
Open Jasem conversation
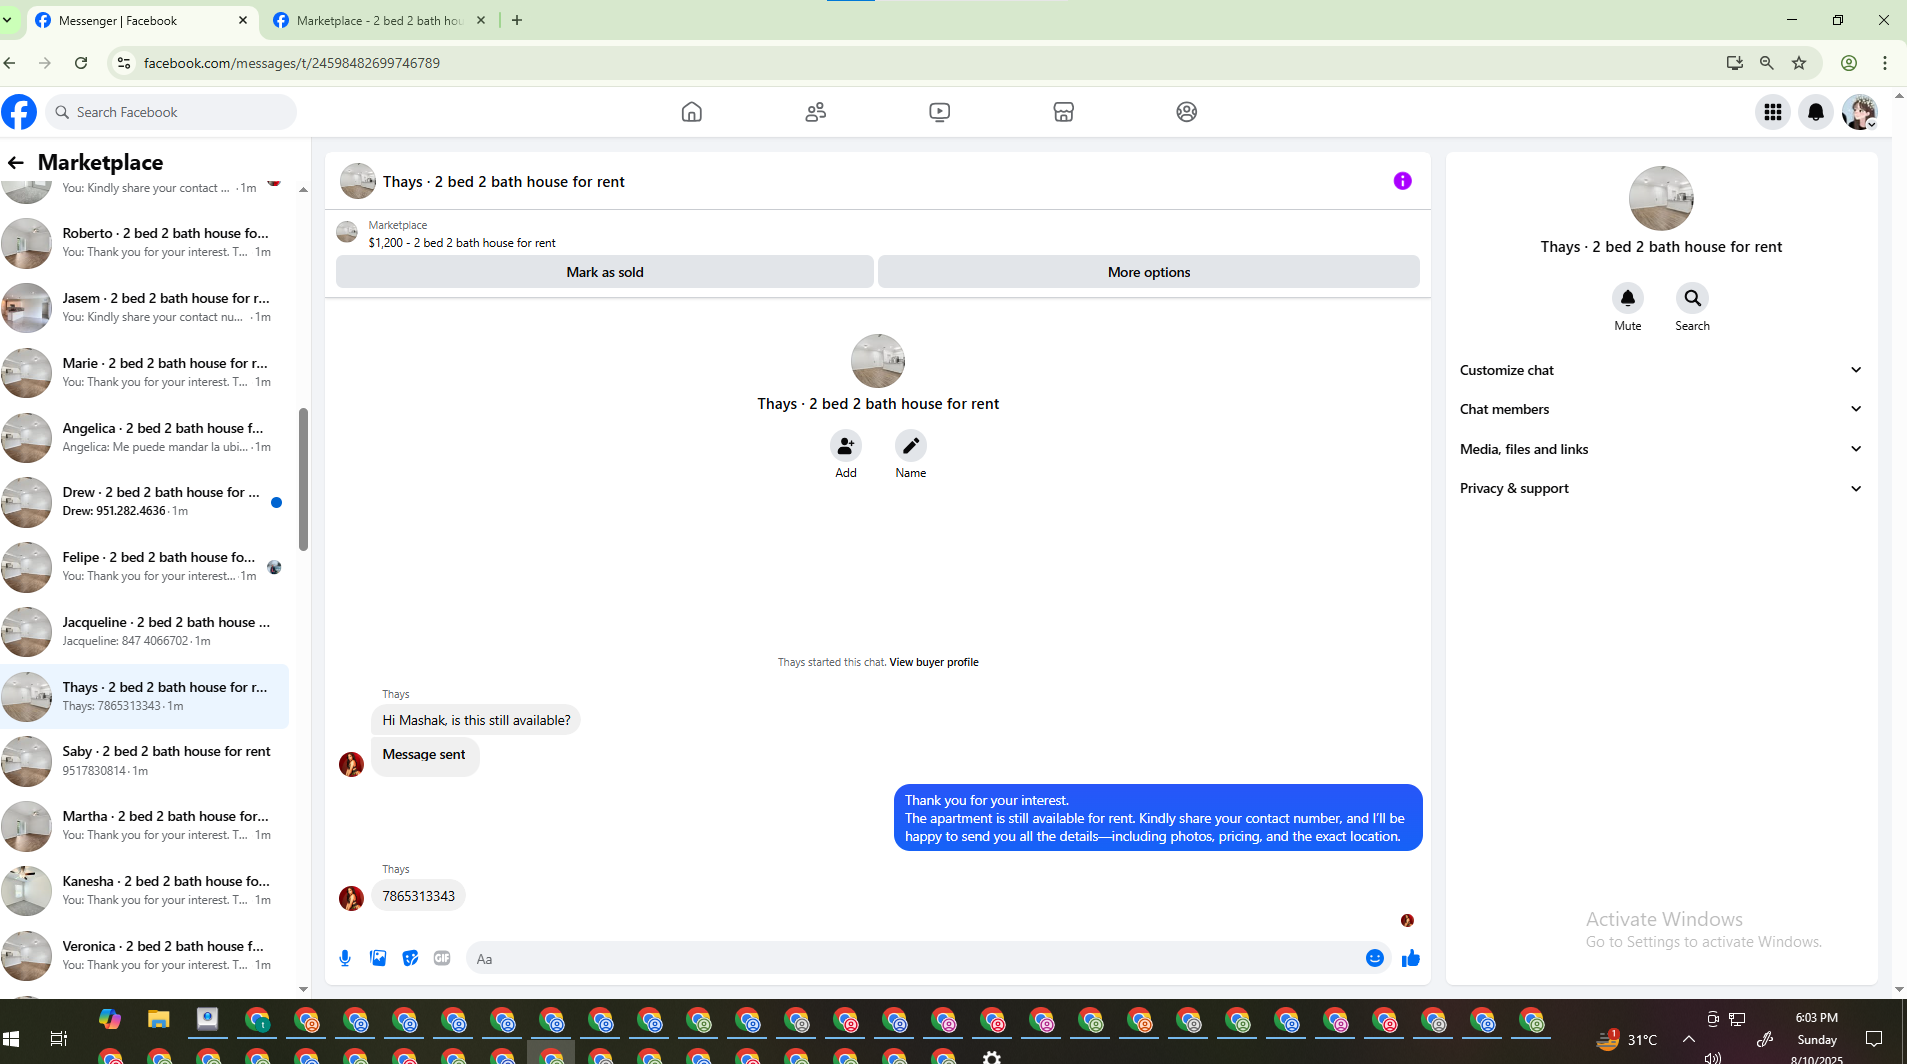(x=145, y=307)
